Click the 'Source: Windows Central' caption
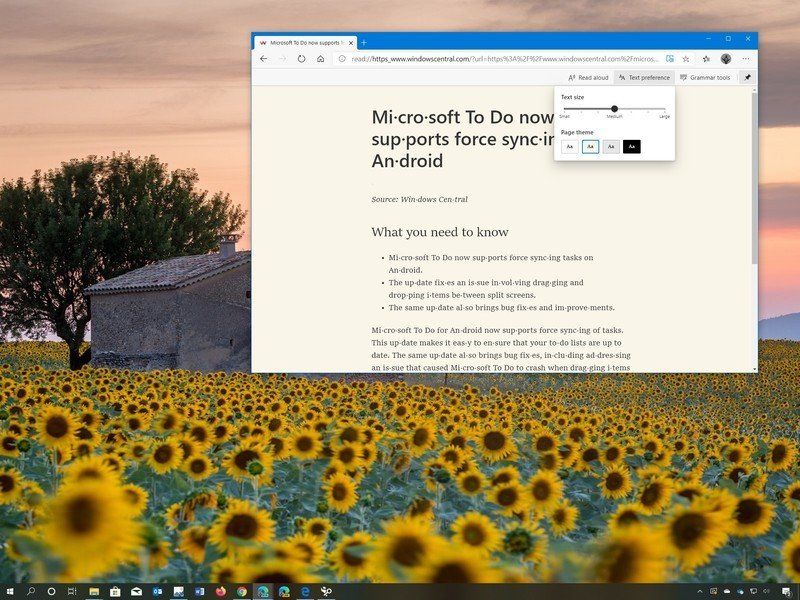 [419, 199]
